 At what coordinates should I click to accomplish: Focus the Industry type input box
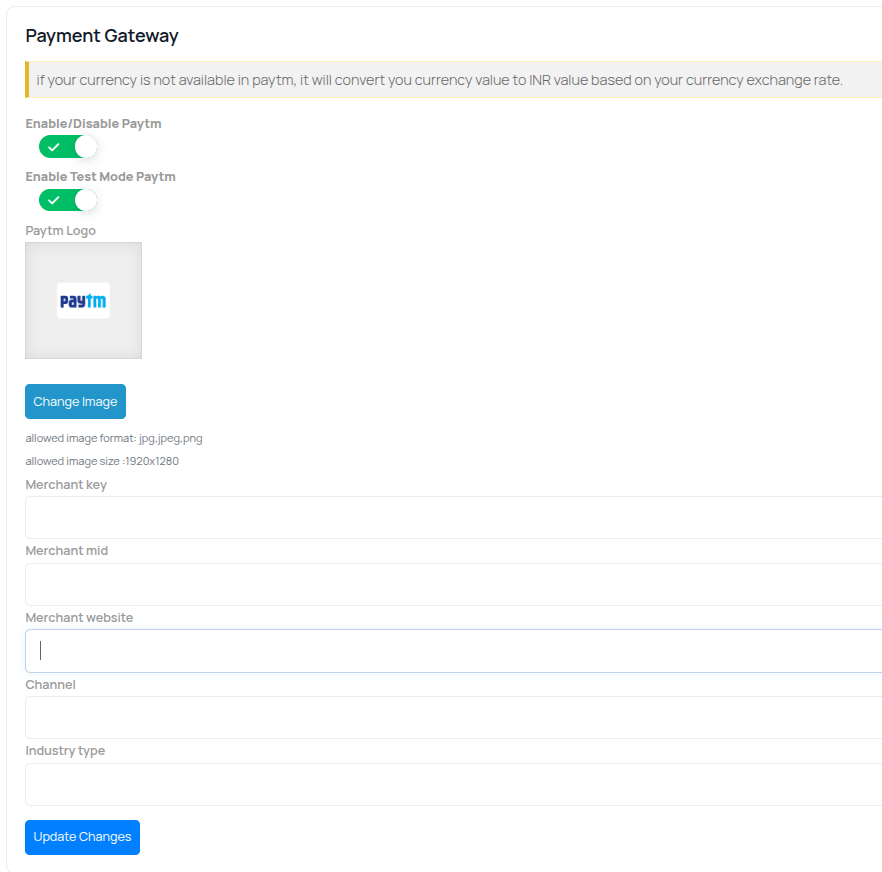[x=450, y=784]
